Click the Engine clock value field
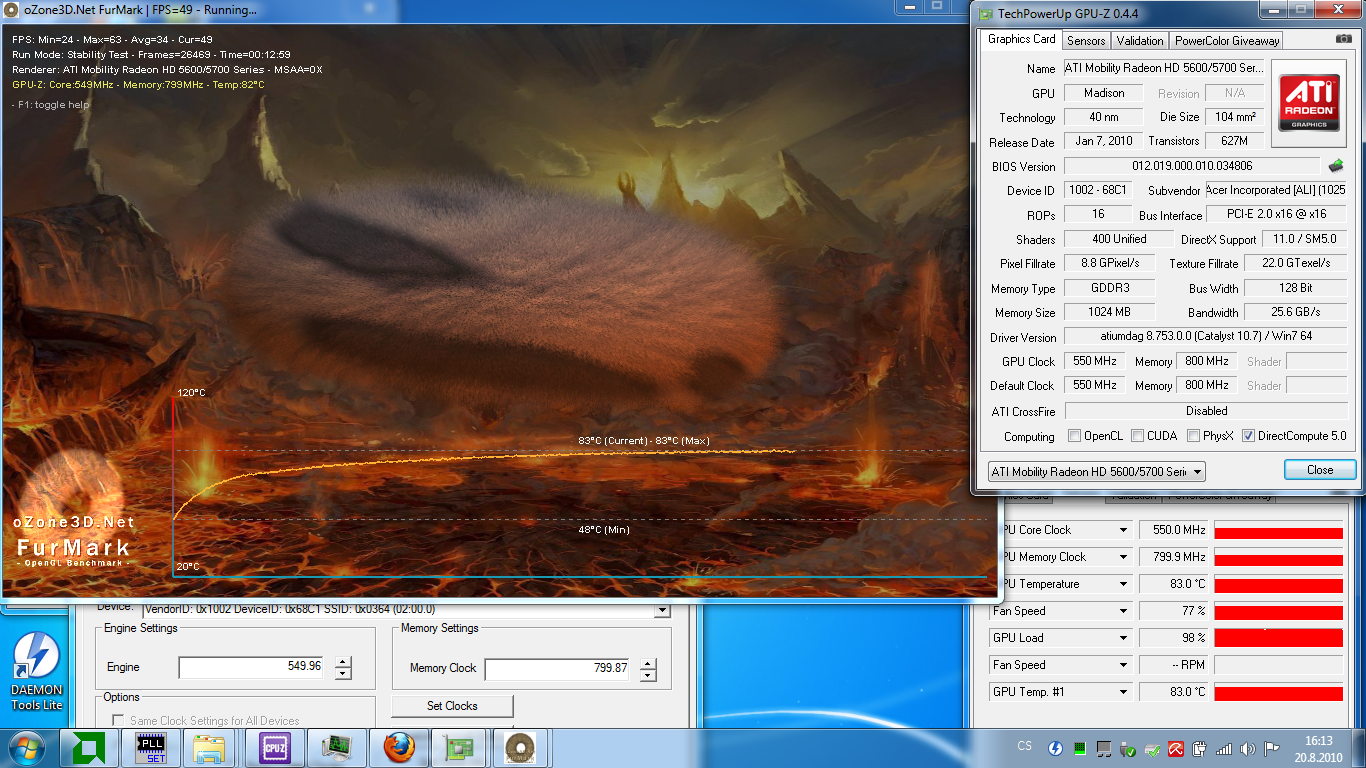The width and height of the screenshot is (1366, 768). pos(252,668)
